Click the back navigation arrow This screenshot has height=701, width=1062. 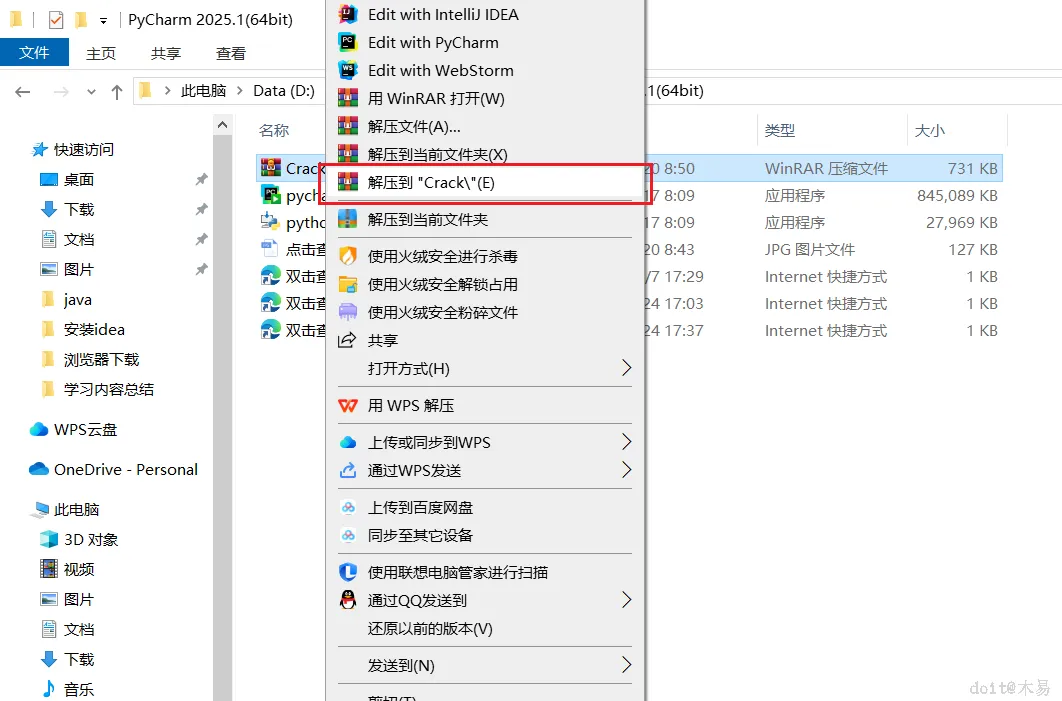(x=22, y=90)
